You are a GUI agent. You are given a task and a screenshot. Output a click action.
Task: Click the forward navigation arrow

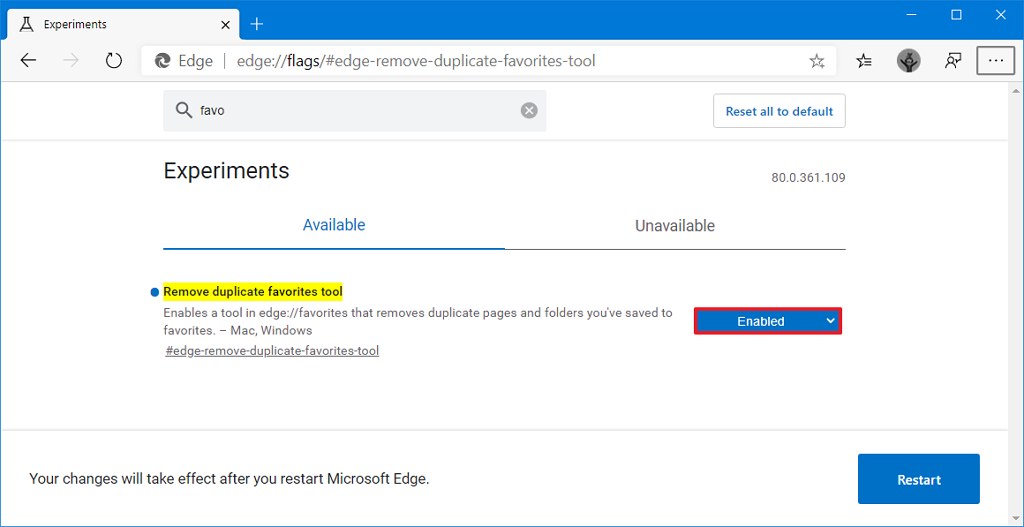71,61
